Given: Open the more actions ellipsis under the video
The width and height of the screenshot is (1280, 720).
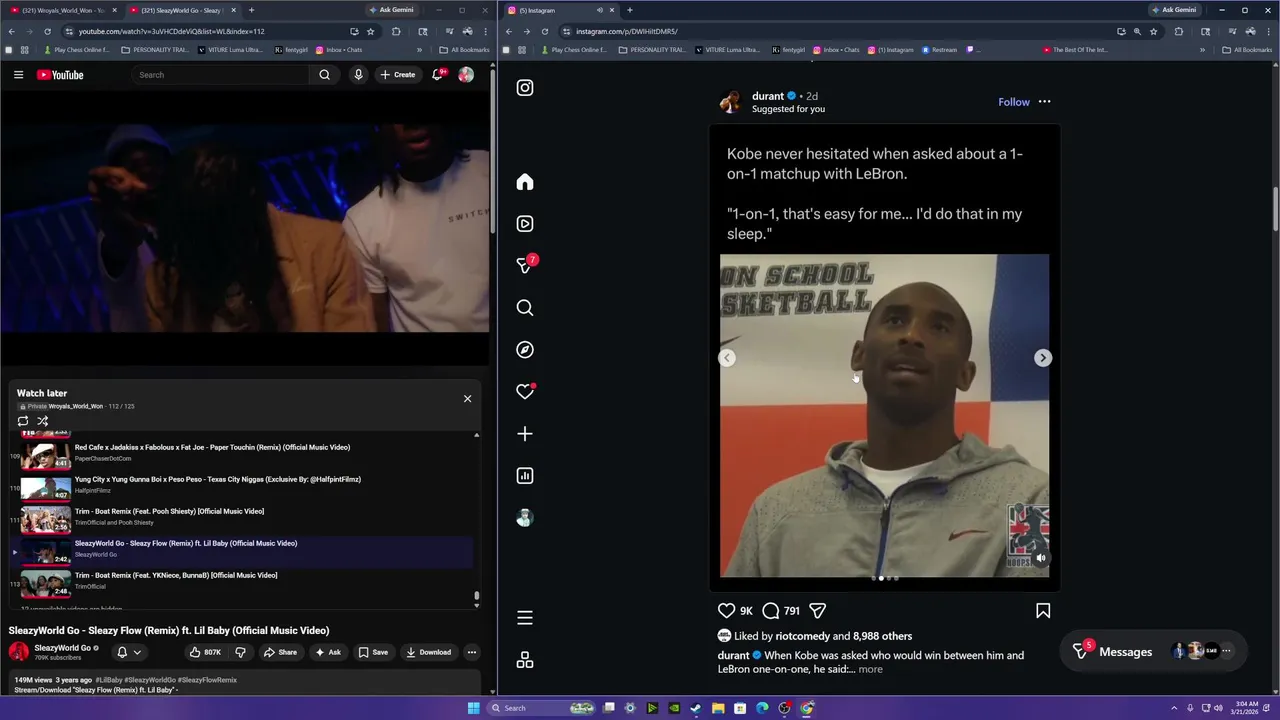Looking at the screenshot, I should (x=472, y=652).
